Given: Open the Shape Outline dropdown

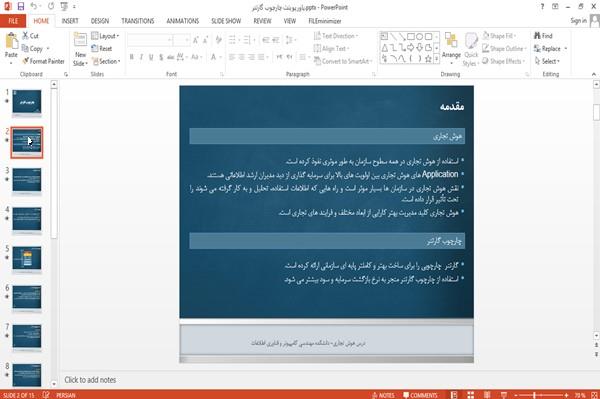Looking at the screenshot, I should 504,49.
